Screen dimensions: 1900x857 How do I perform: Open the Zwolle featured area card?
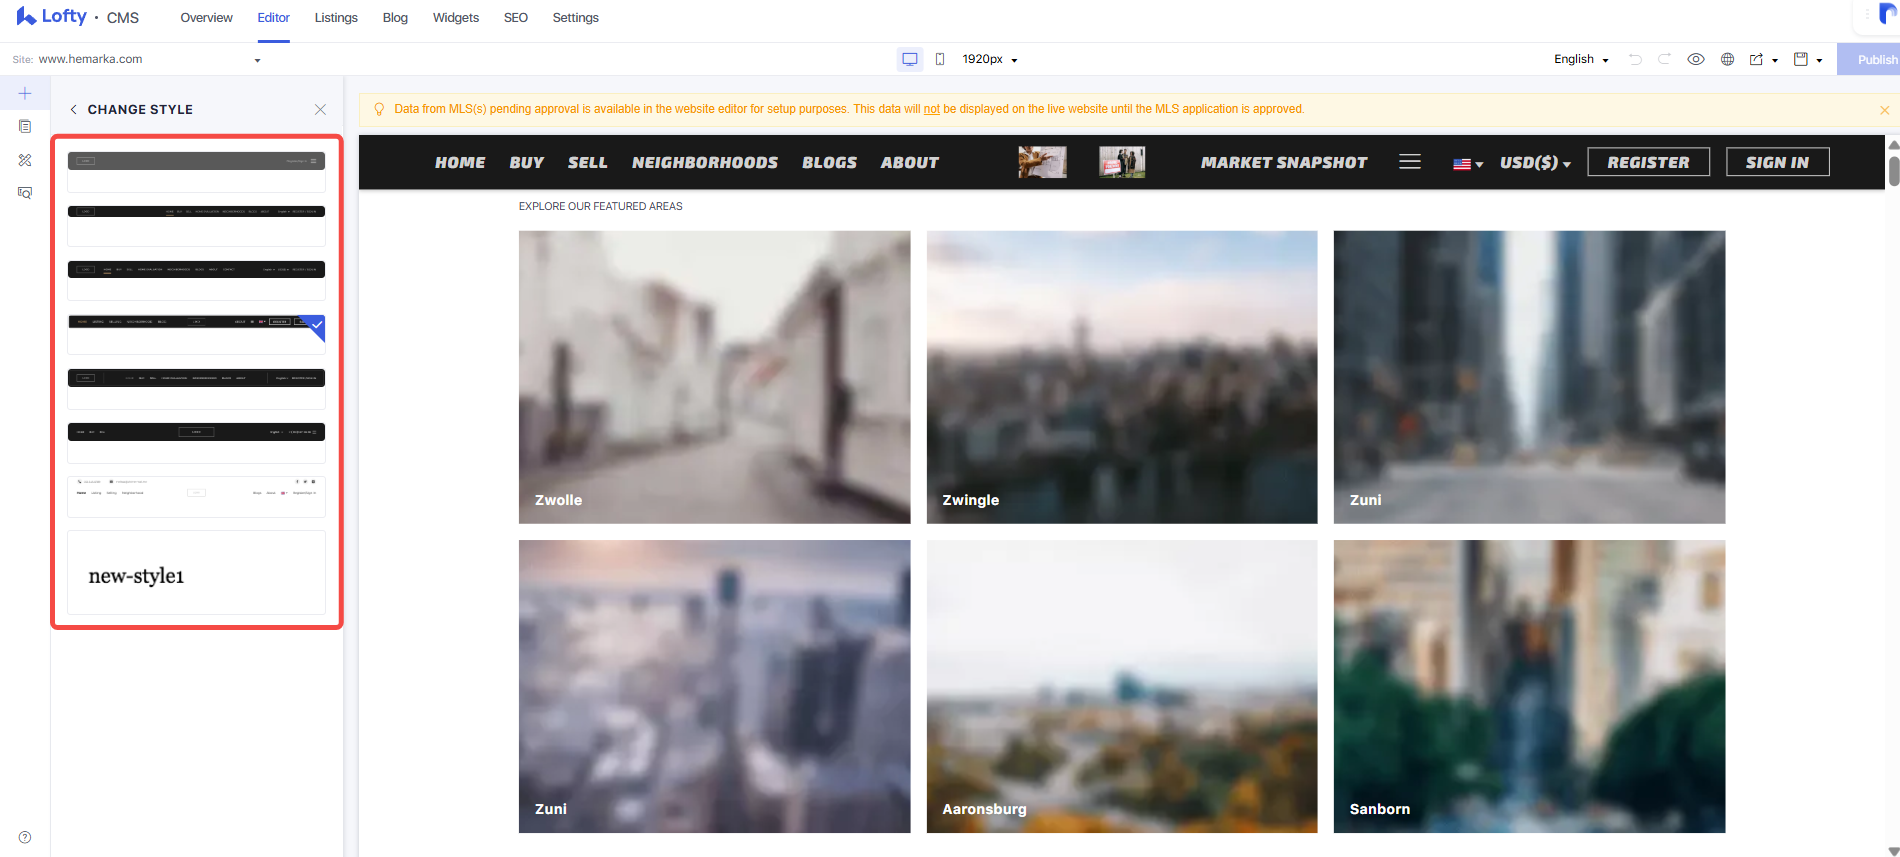[714, 377]
